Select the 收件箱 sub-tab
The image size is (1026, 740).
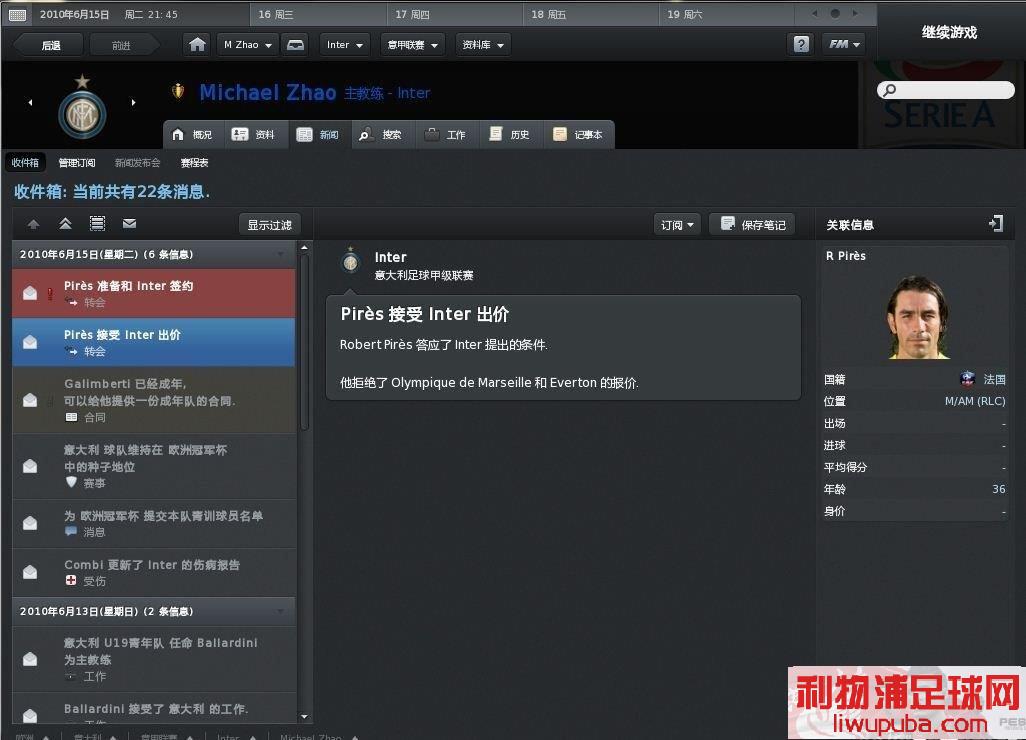click(26, 162)
